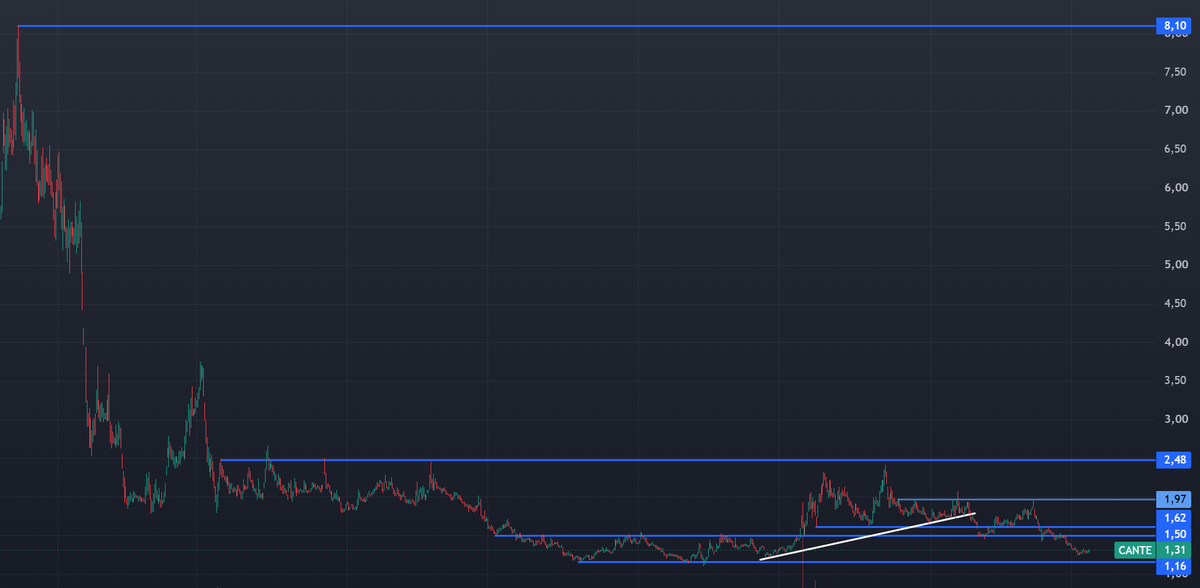Click the 7,50 axis tick value
The height and width of the screenshot is (588, 1200).
1175,72
